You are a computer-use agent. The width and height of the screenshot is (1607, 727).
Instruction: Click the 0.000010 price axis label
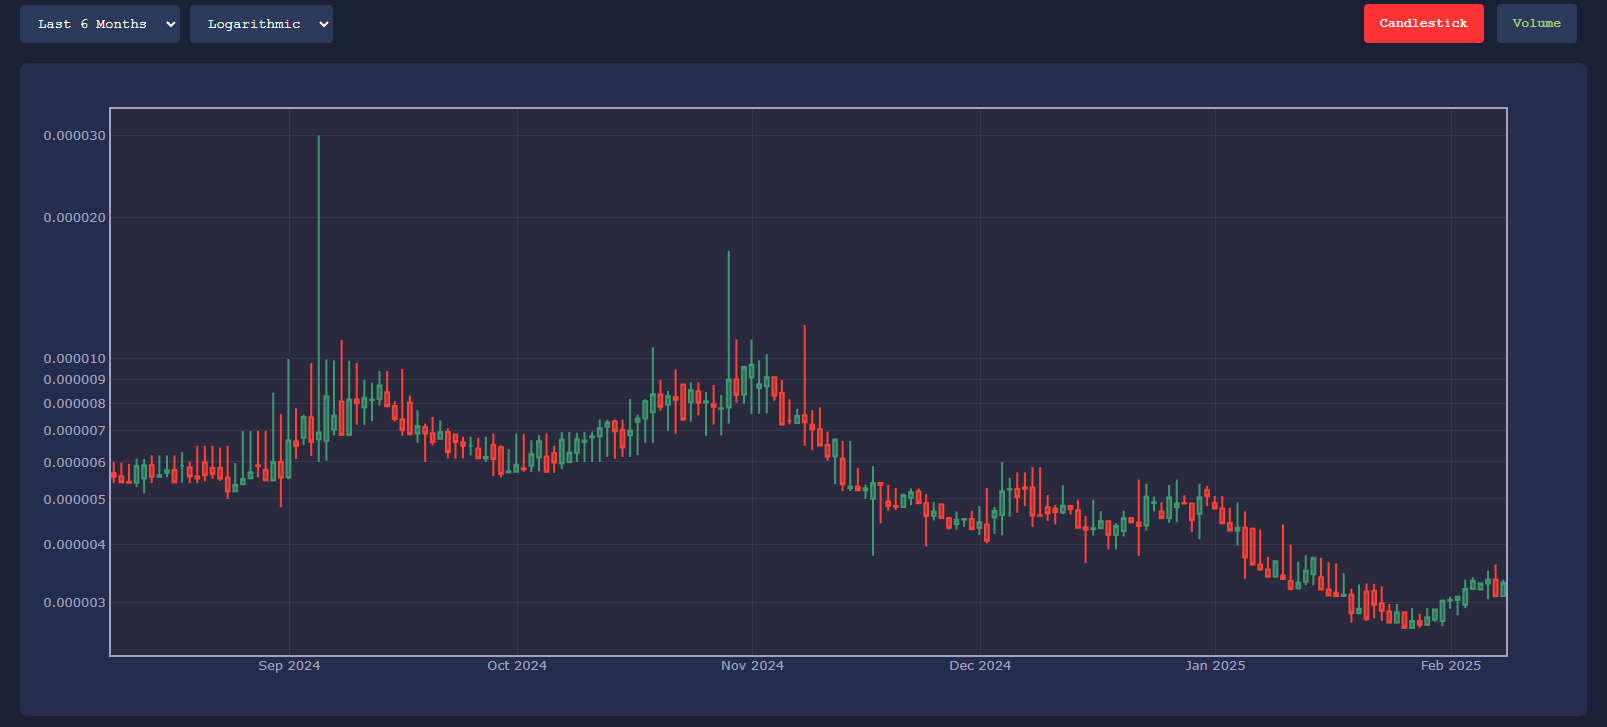pos(74,359)
